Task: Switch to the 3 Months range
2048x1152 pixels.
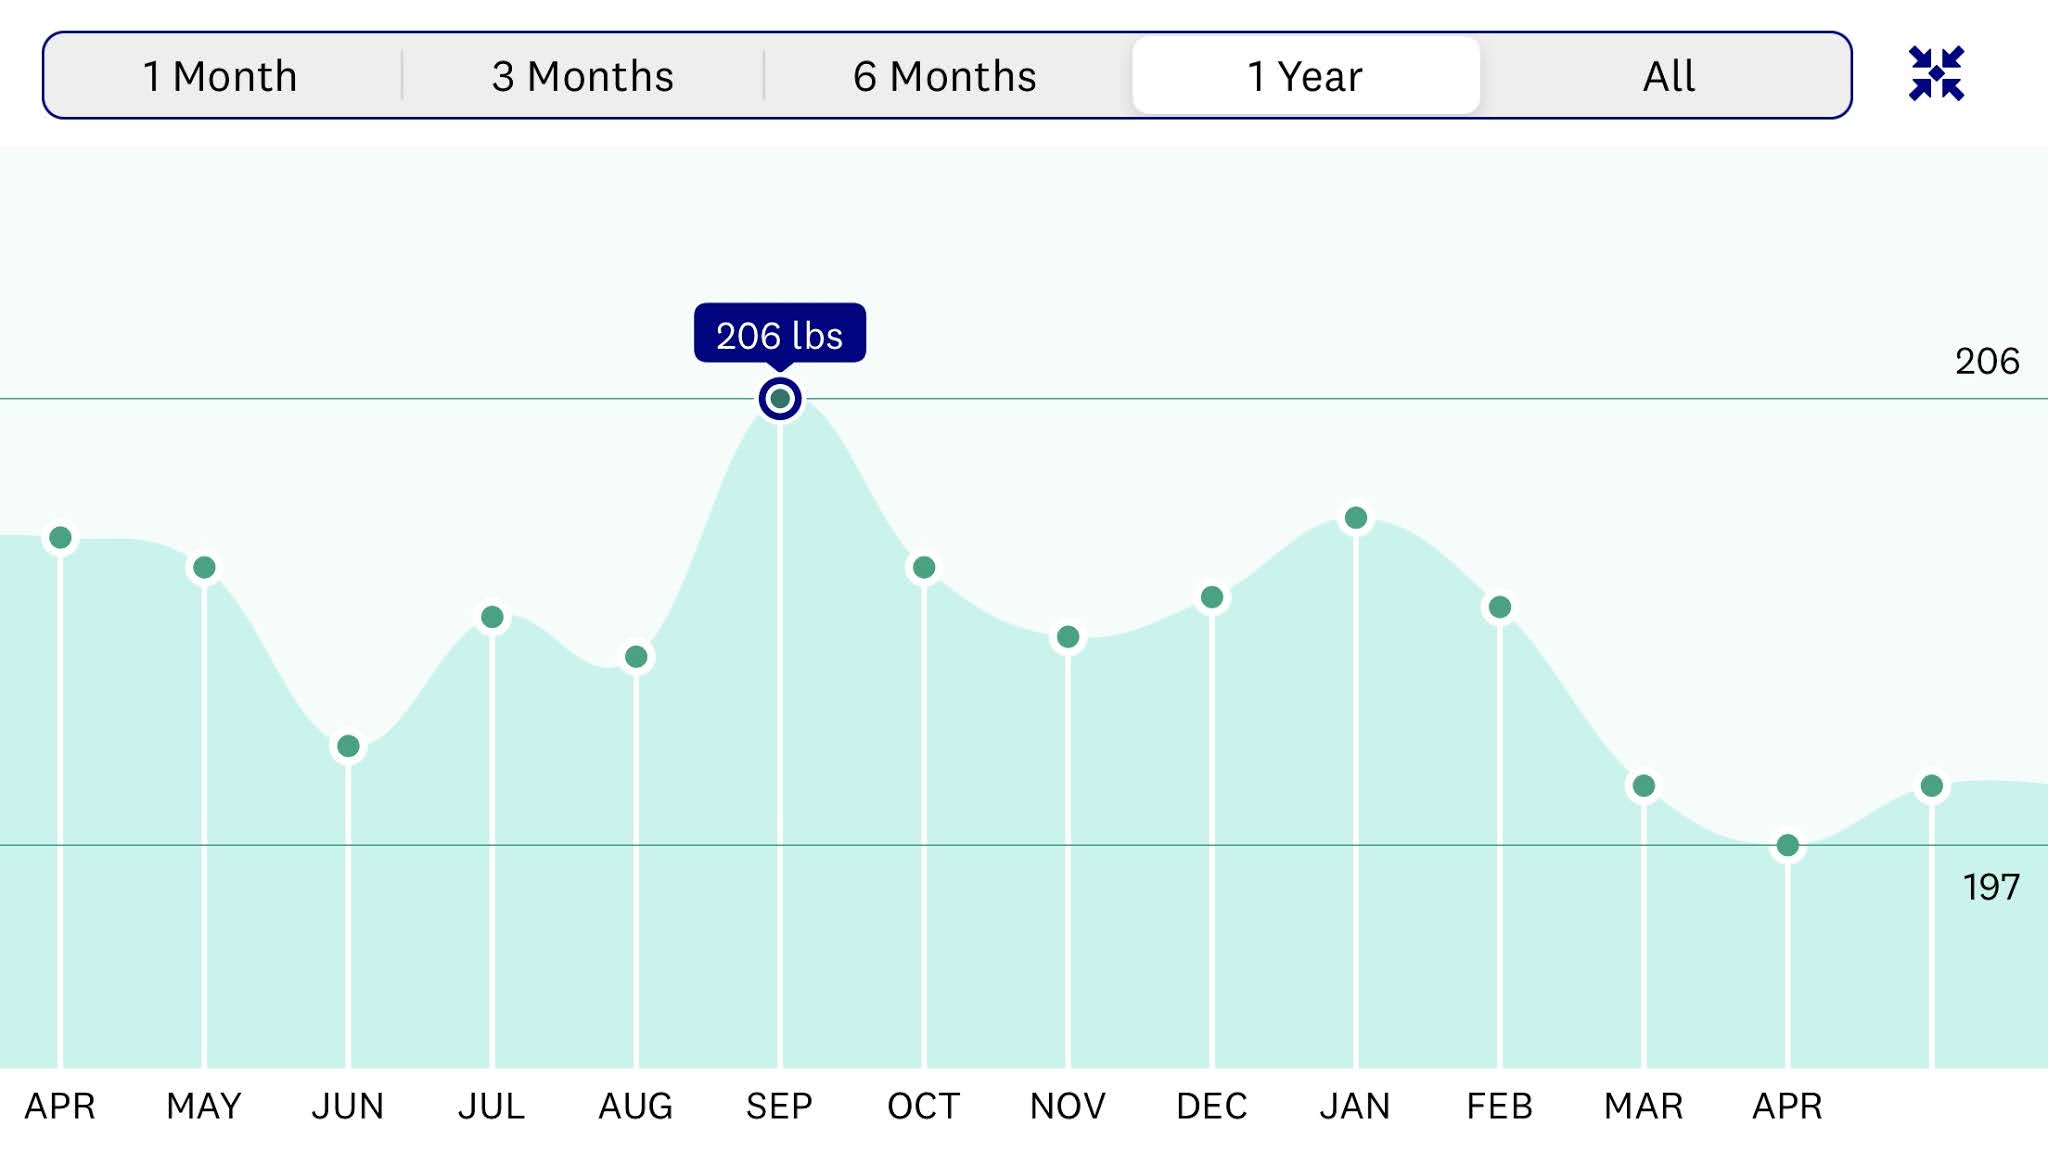Action: pyautogui.click(x=583, y=76)
